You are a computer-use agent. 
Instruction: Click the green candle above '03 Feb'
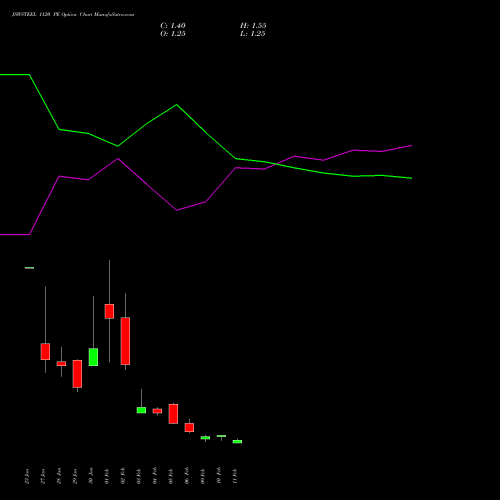[141, 410]
